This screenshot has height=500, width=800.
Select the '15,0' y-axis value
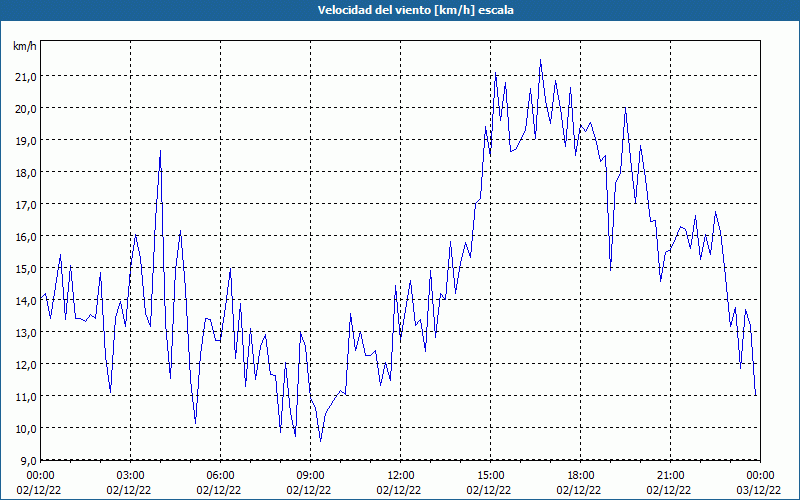[25, 268]
